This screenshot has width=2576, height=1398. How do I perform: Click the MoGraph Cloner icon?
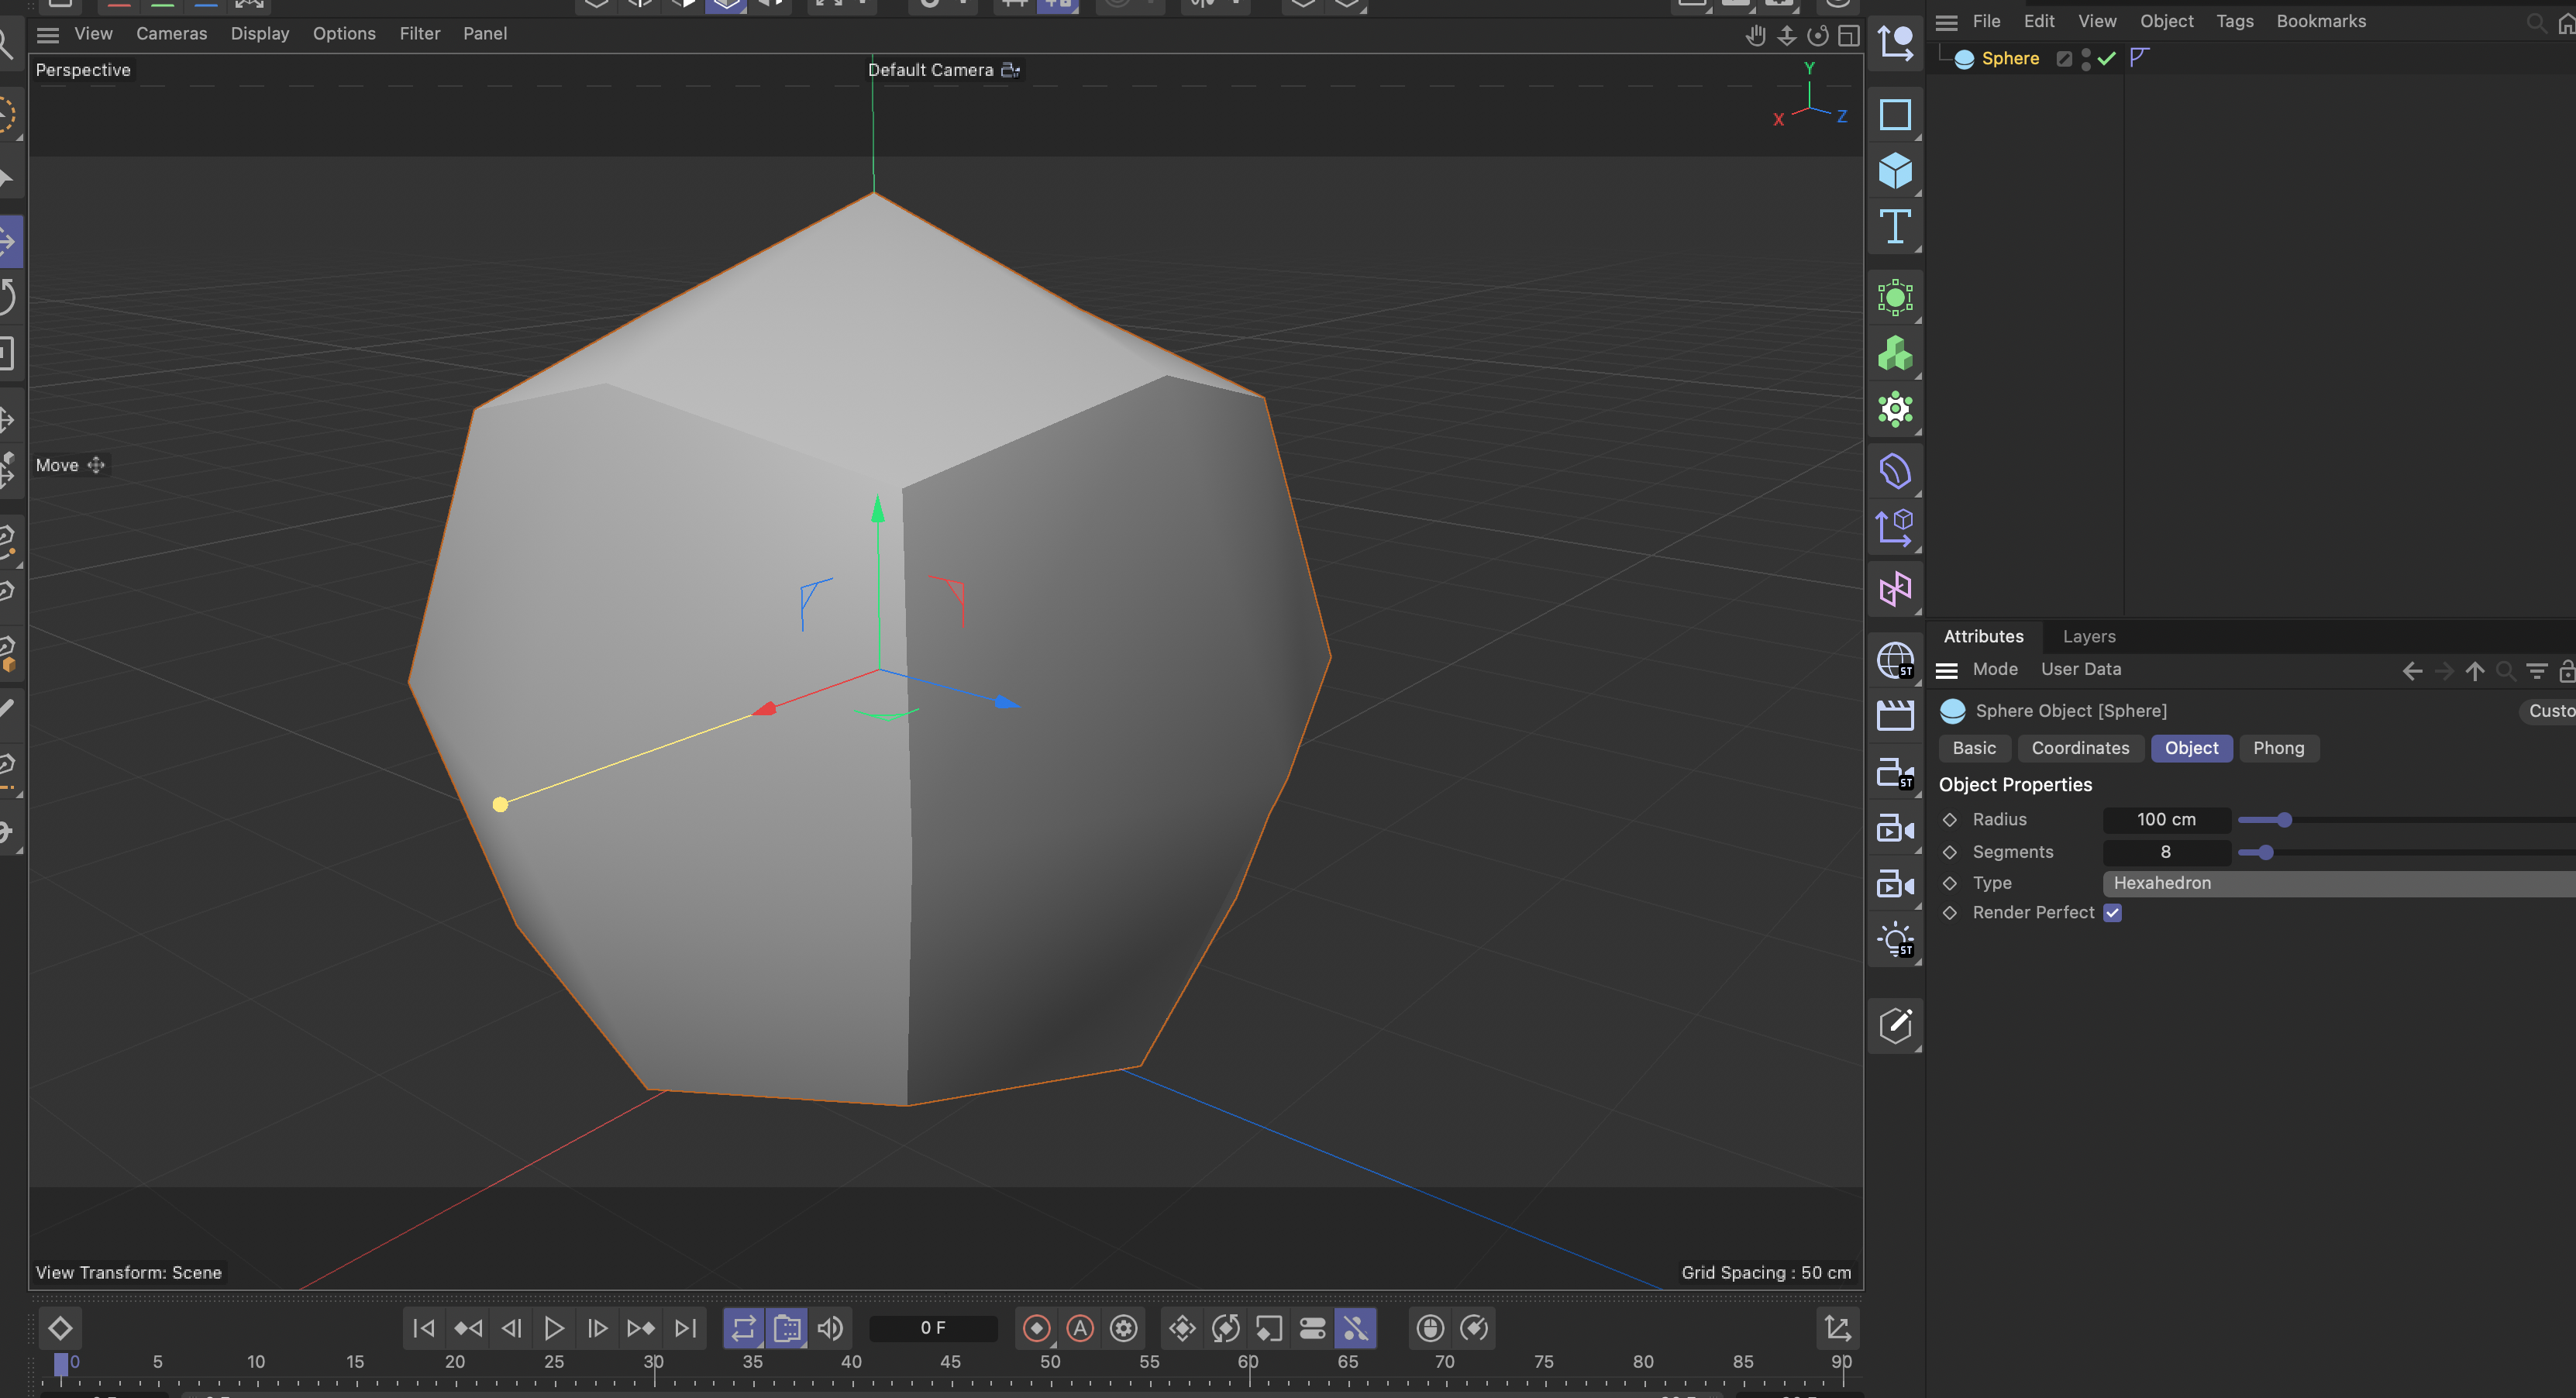pos(1894,354)
